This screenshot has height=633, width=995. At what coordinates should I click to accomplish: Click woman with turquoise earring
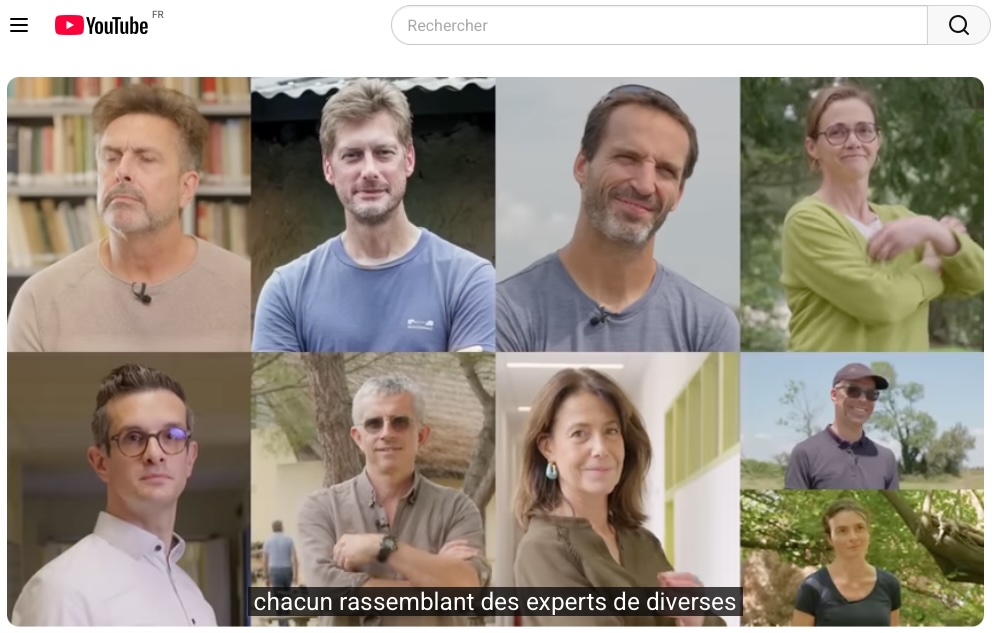(617, 489)
